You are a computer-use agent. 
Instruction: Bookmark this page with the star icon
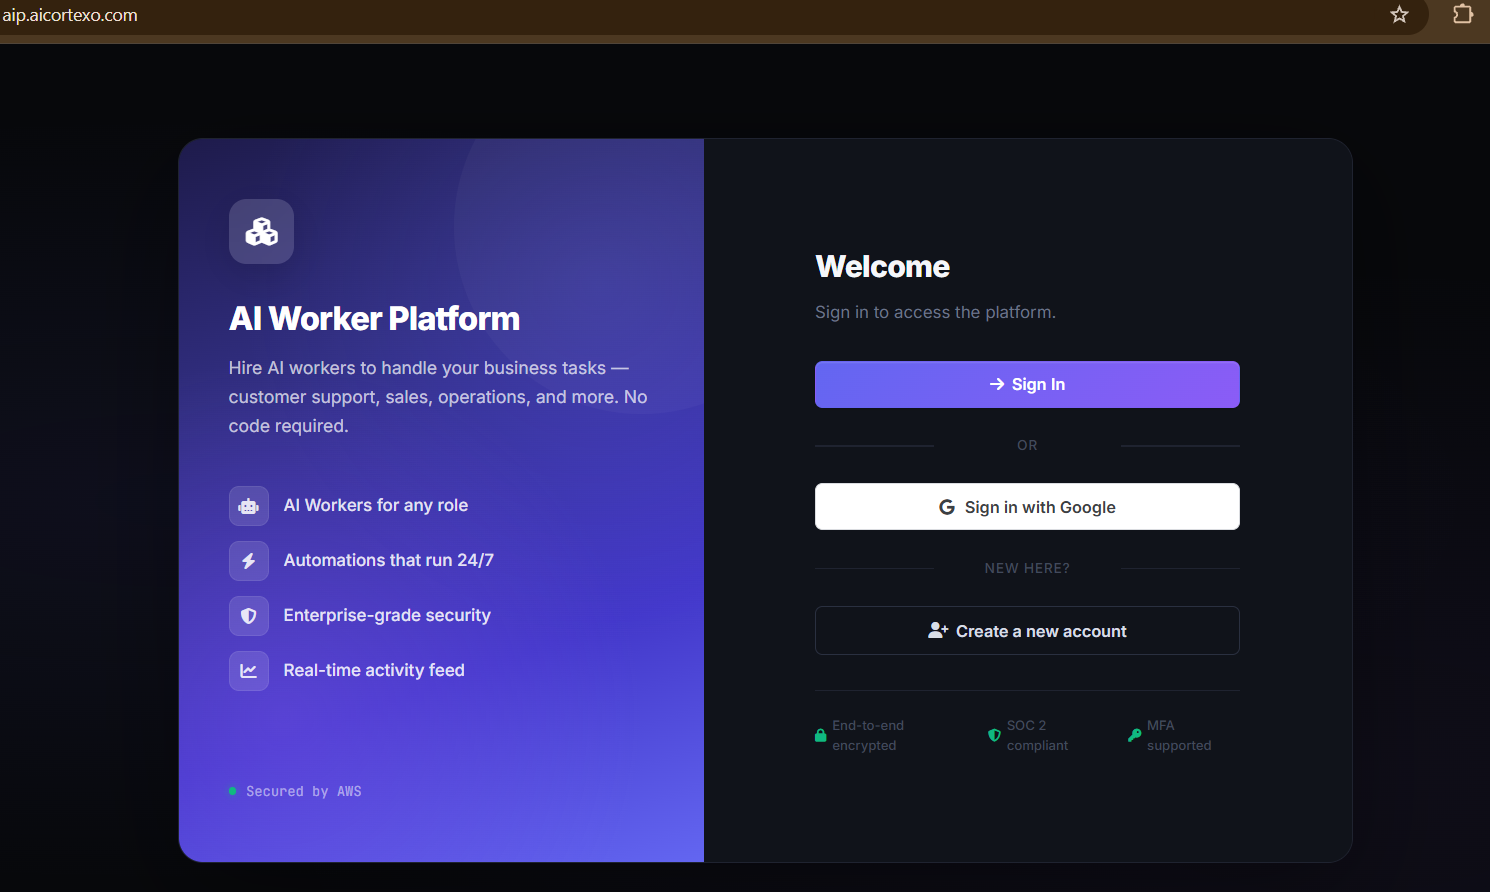[x=1399, y=14]
